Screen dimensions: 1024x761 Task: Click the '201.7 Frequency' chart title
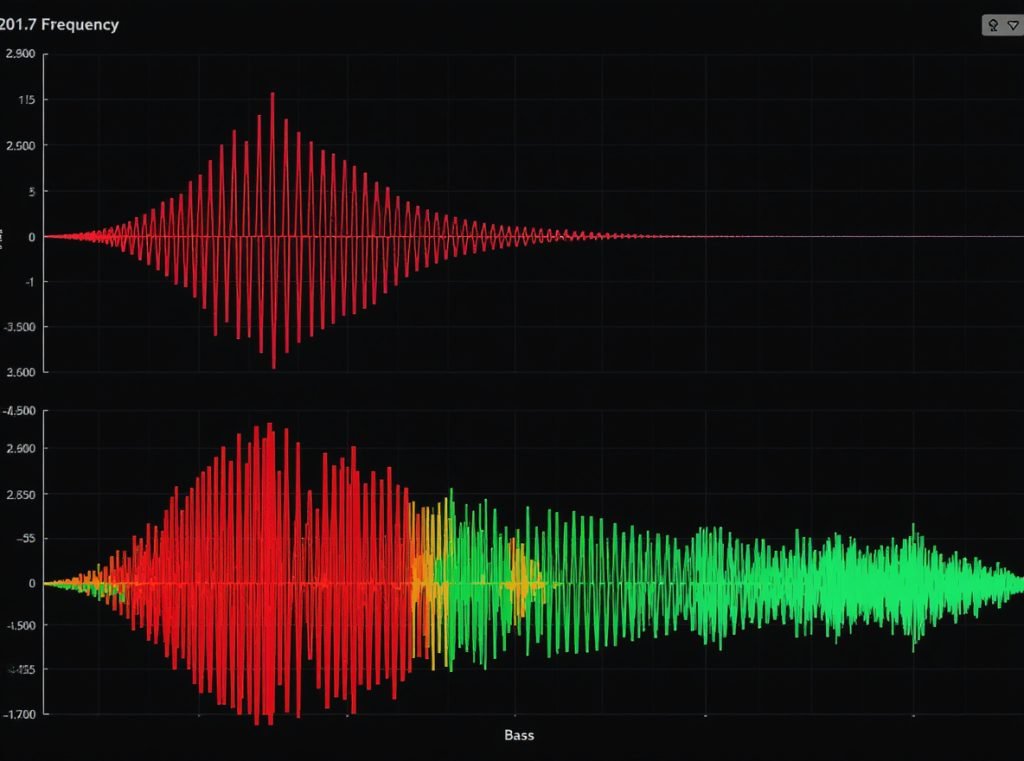click(59, 25)
